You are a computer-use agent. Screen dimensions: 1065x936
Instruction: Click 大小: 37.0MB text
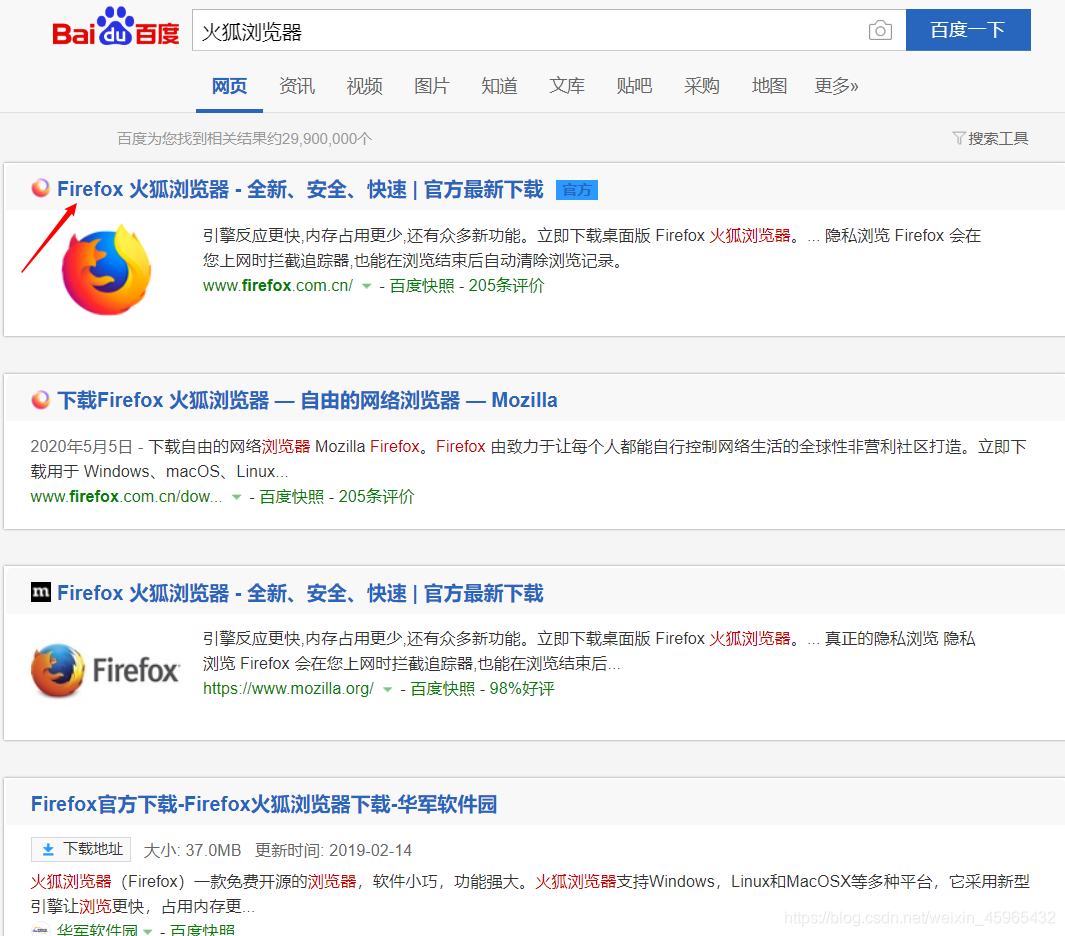tap(192, 850)
